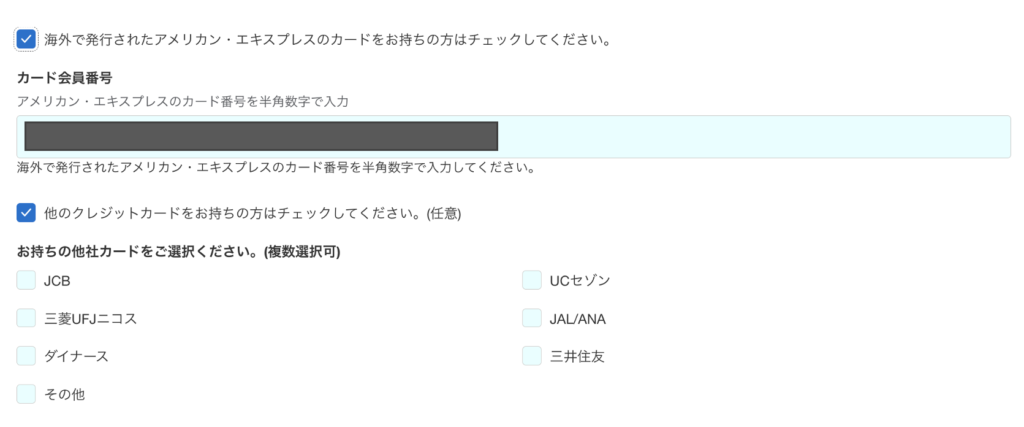Enable the JAL/ANA checkbox
1024x427 pixels.
[532, 318]
